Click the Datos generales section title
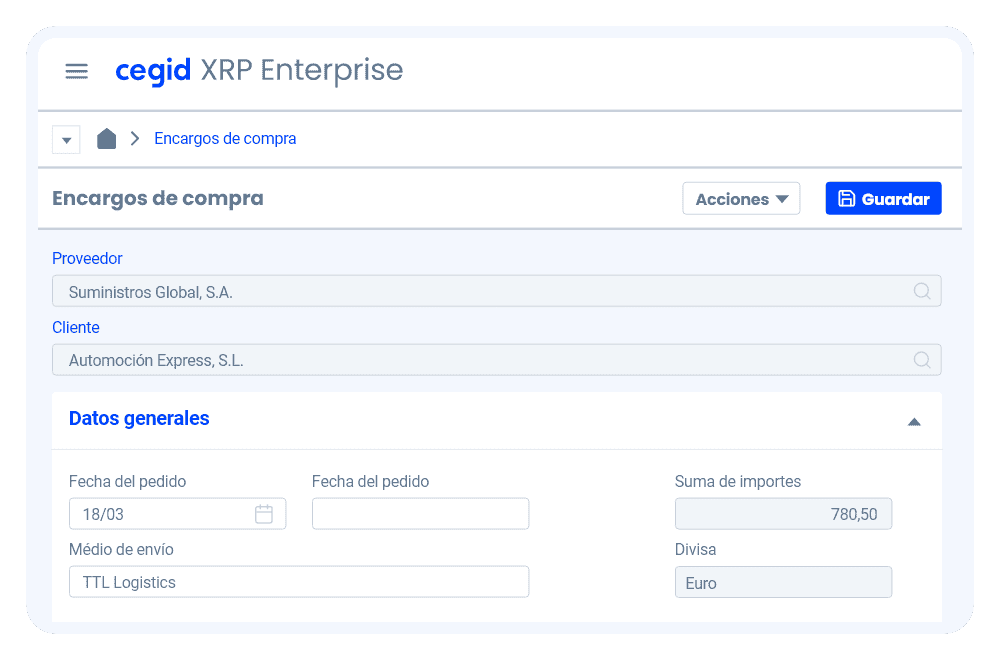This screenshot has width=1000, height=660. coord(139,418)
